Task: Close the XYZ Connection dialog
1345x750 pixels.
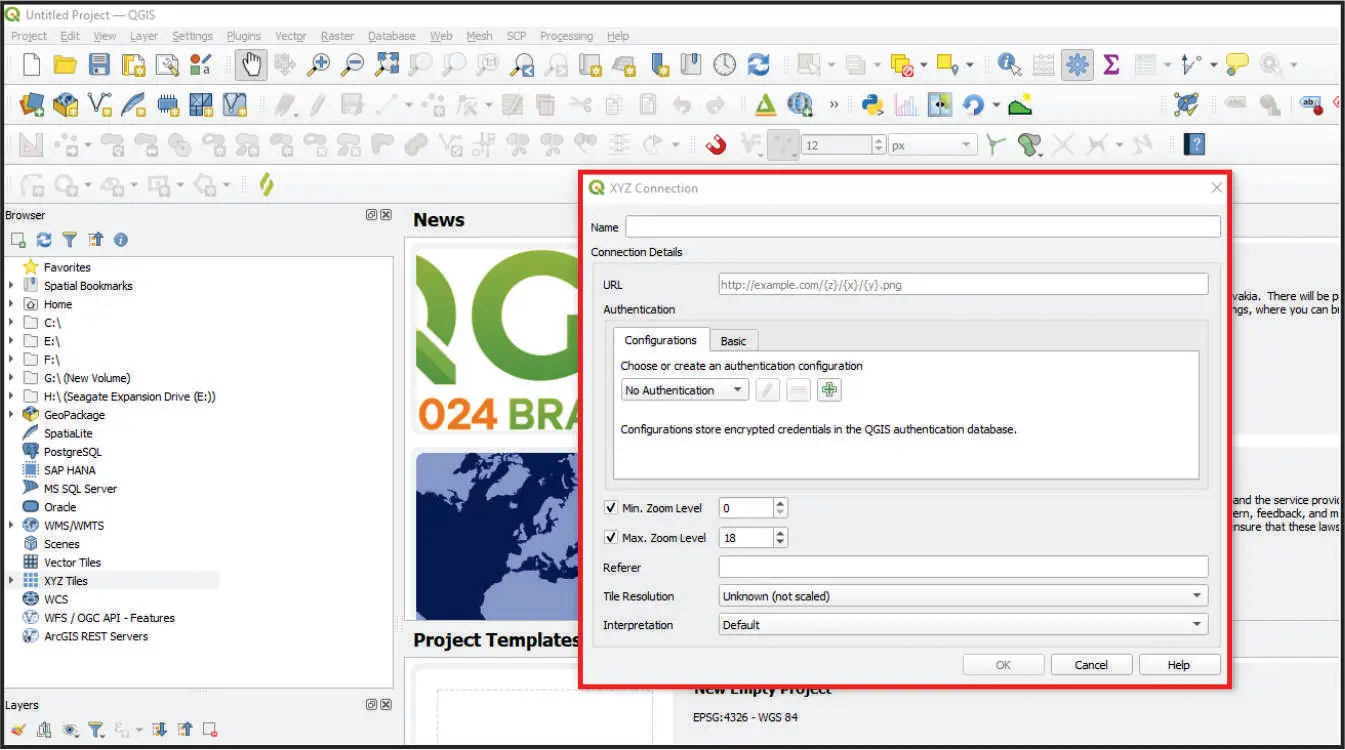Action: click(1217, 188)
